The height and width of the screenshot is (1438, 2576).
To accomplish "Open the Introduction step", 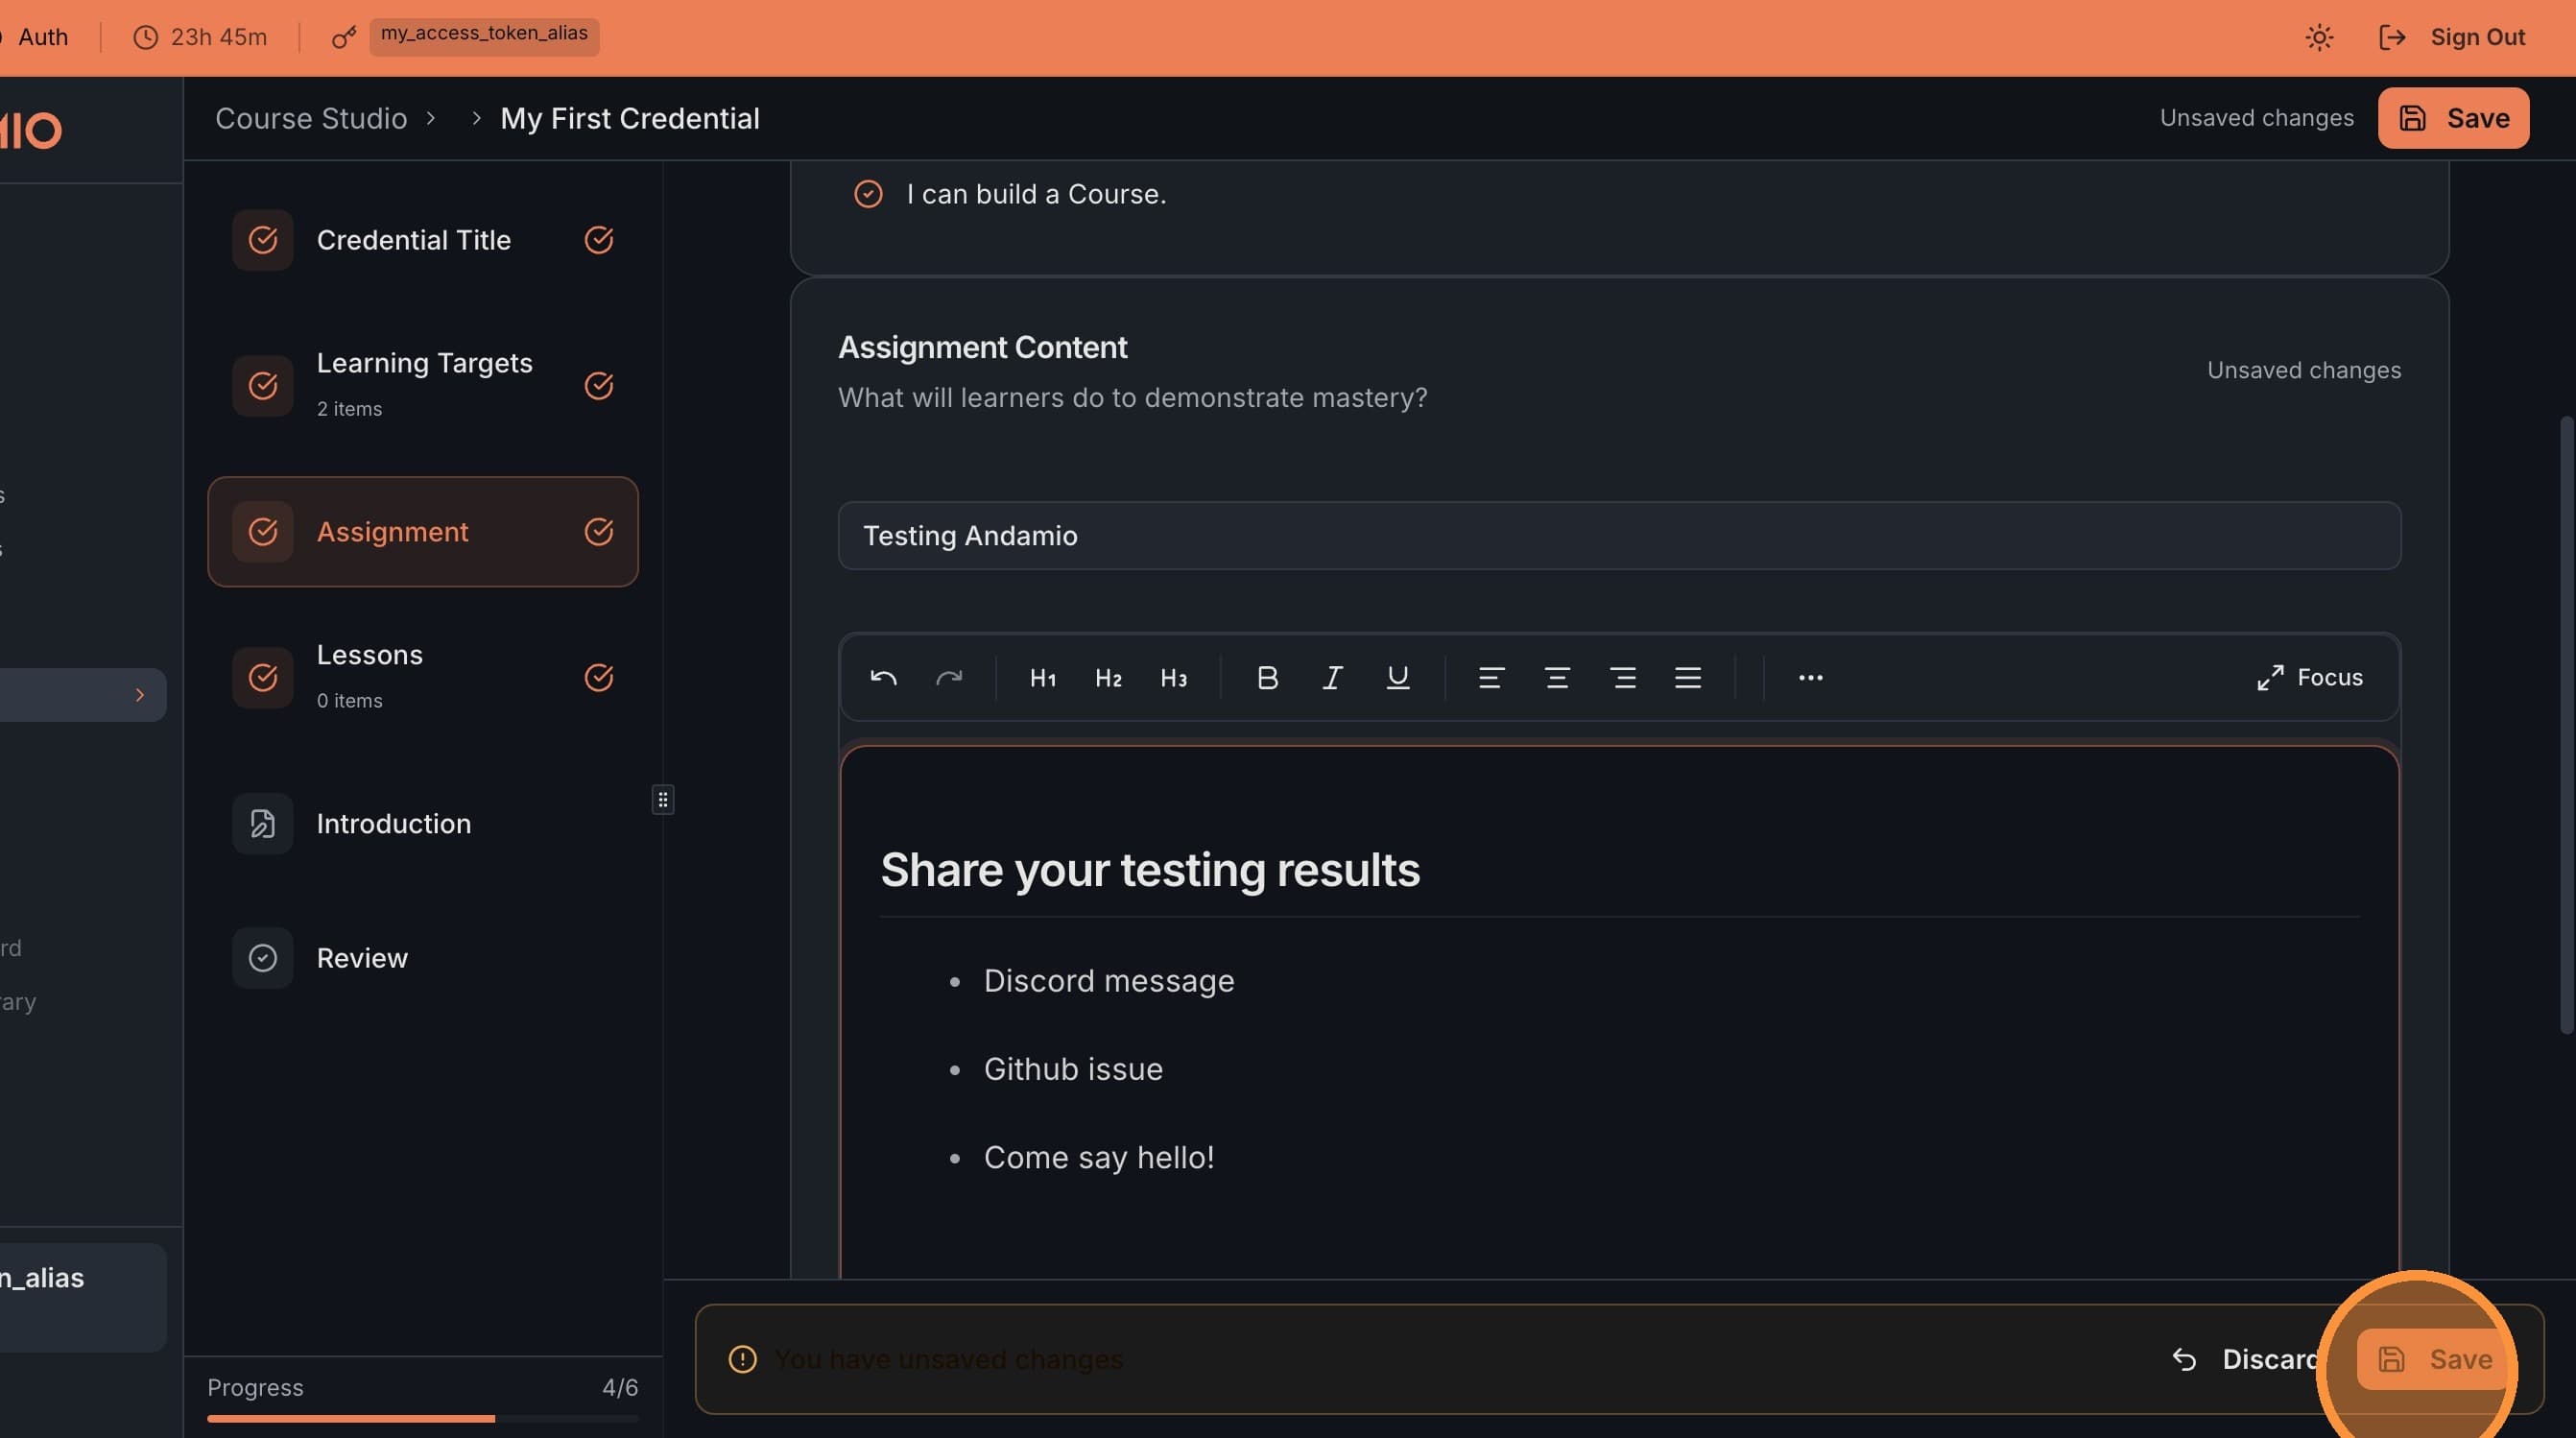I will (x=393, y=824).
